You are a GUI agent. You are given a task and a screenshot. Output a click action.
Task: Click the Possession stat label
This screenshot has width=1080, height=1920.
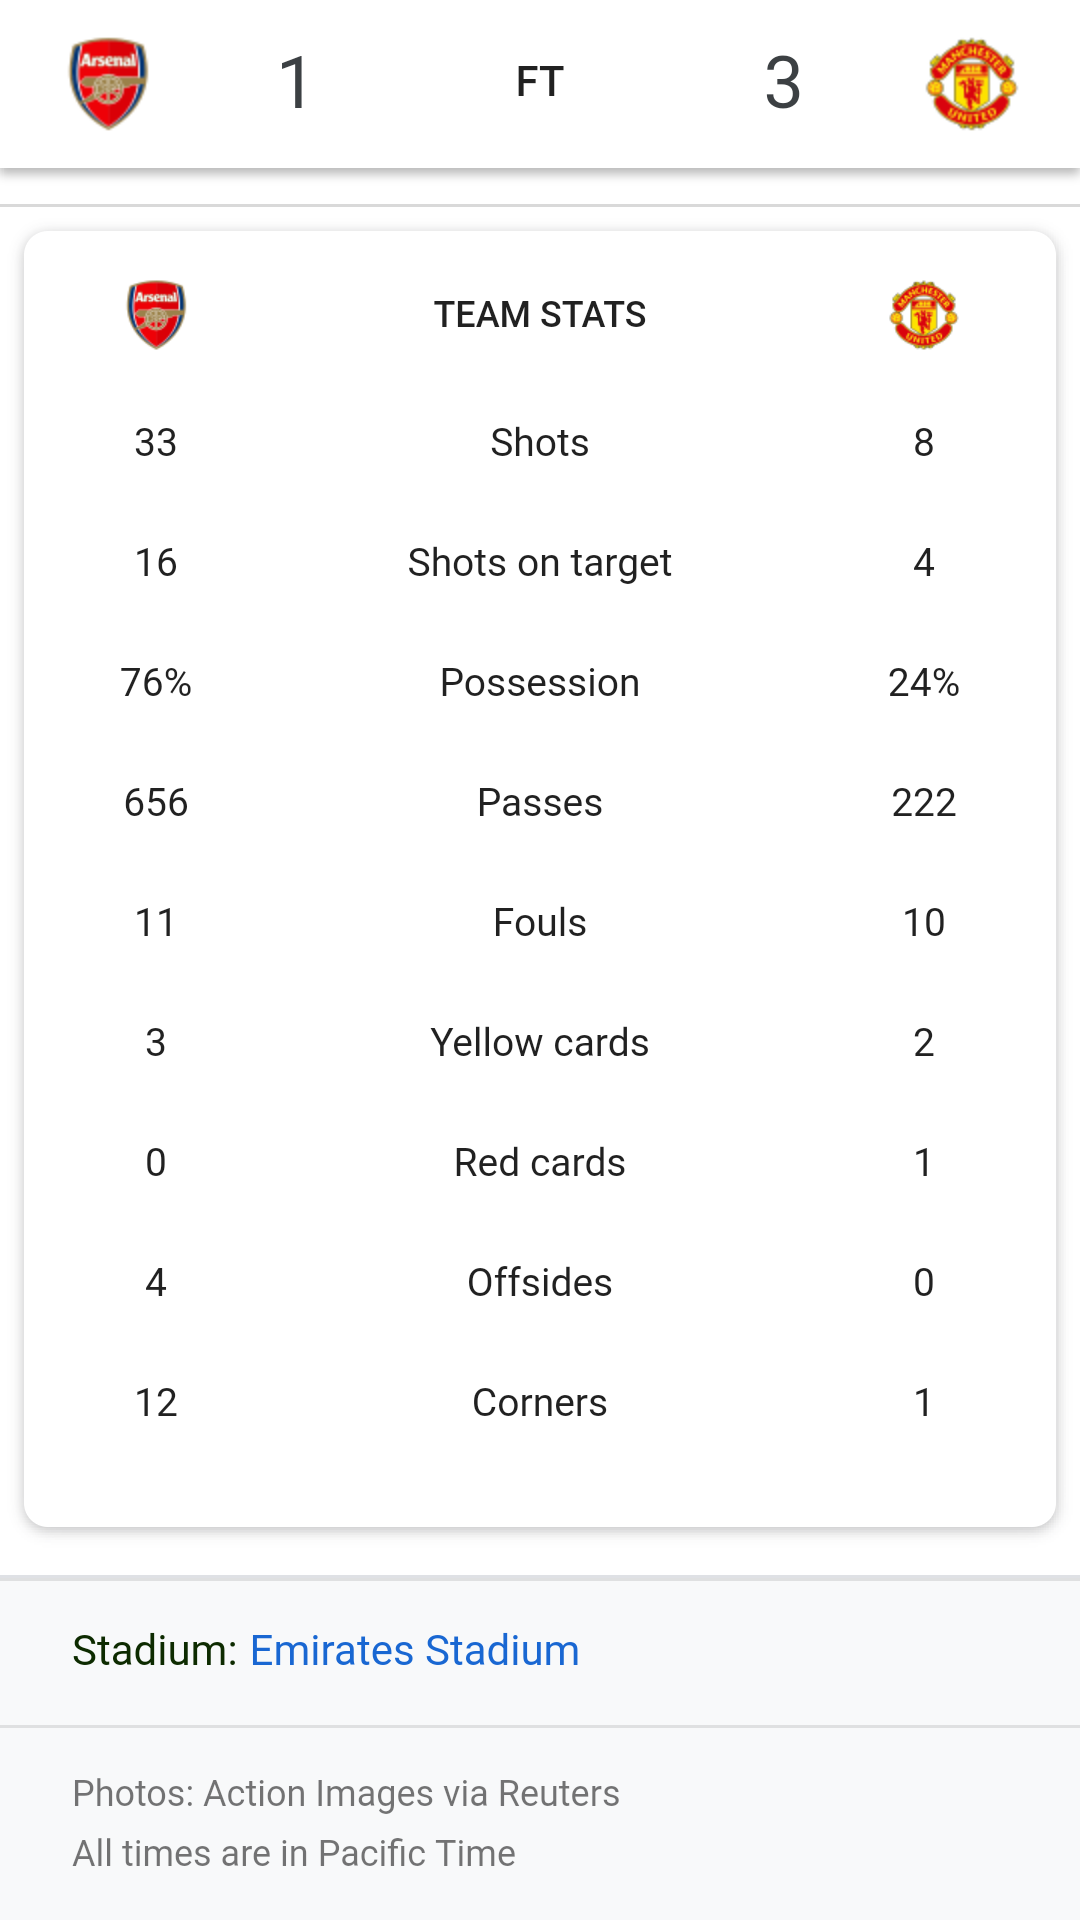click(540, 682)
